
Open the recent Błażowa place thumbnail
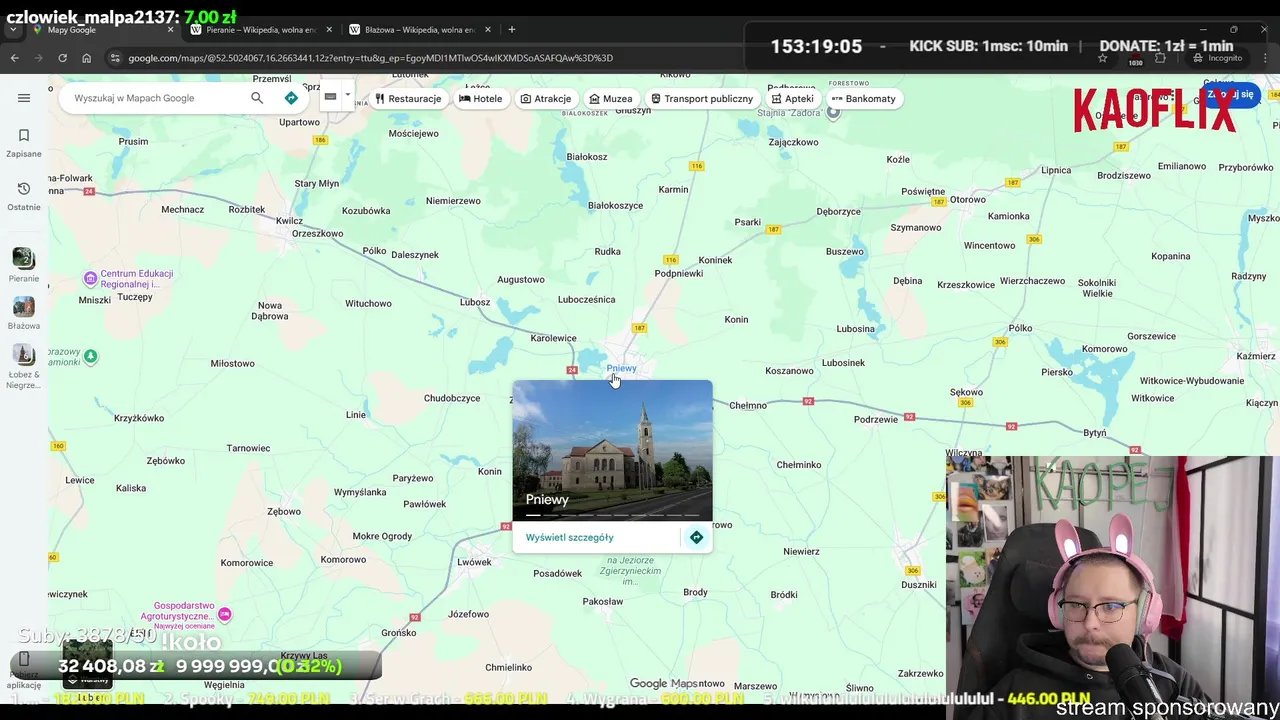pyautogui.click(x=23, y=306)
